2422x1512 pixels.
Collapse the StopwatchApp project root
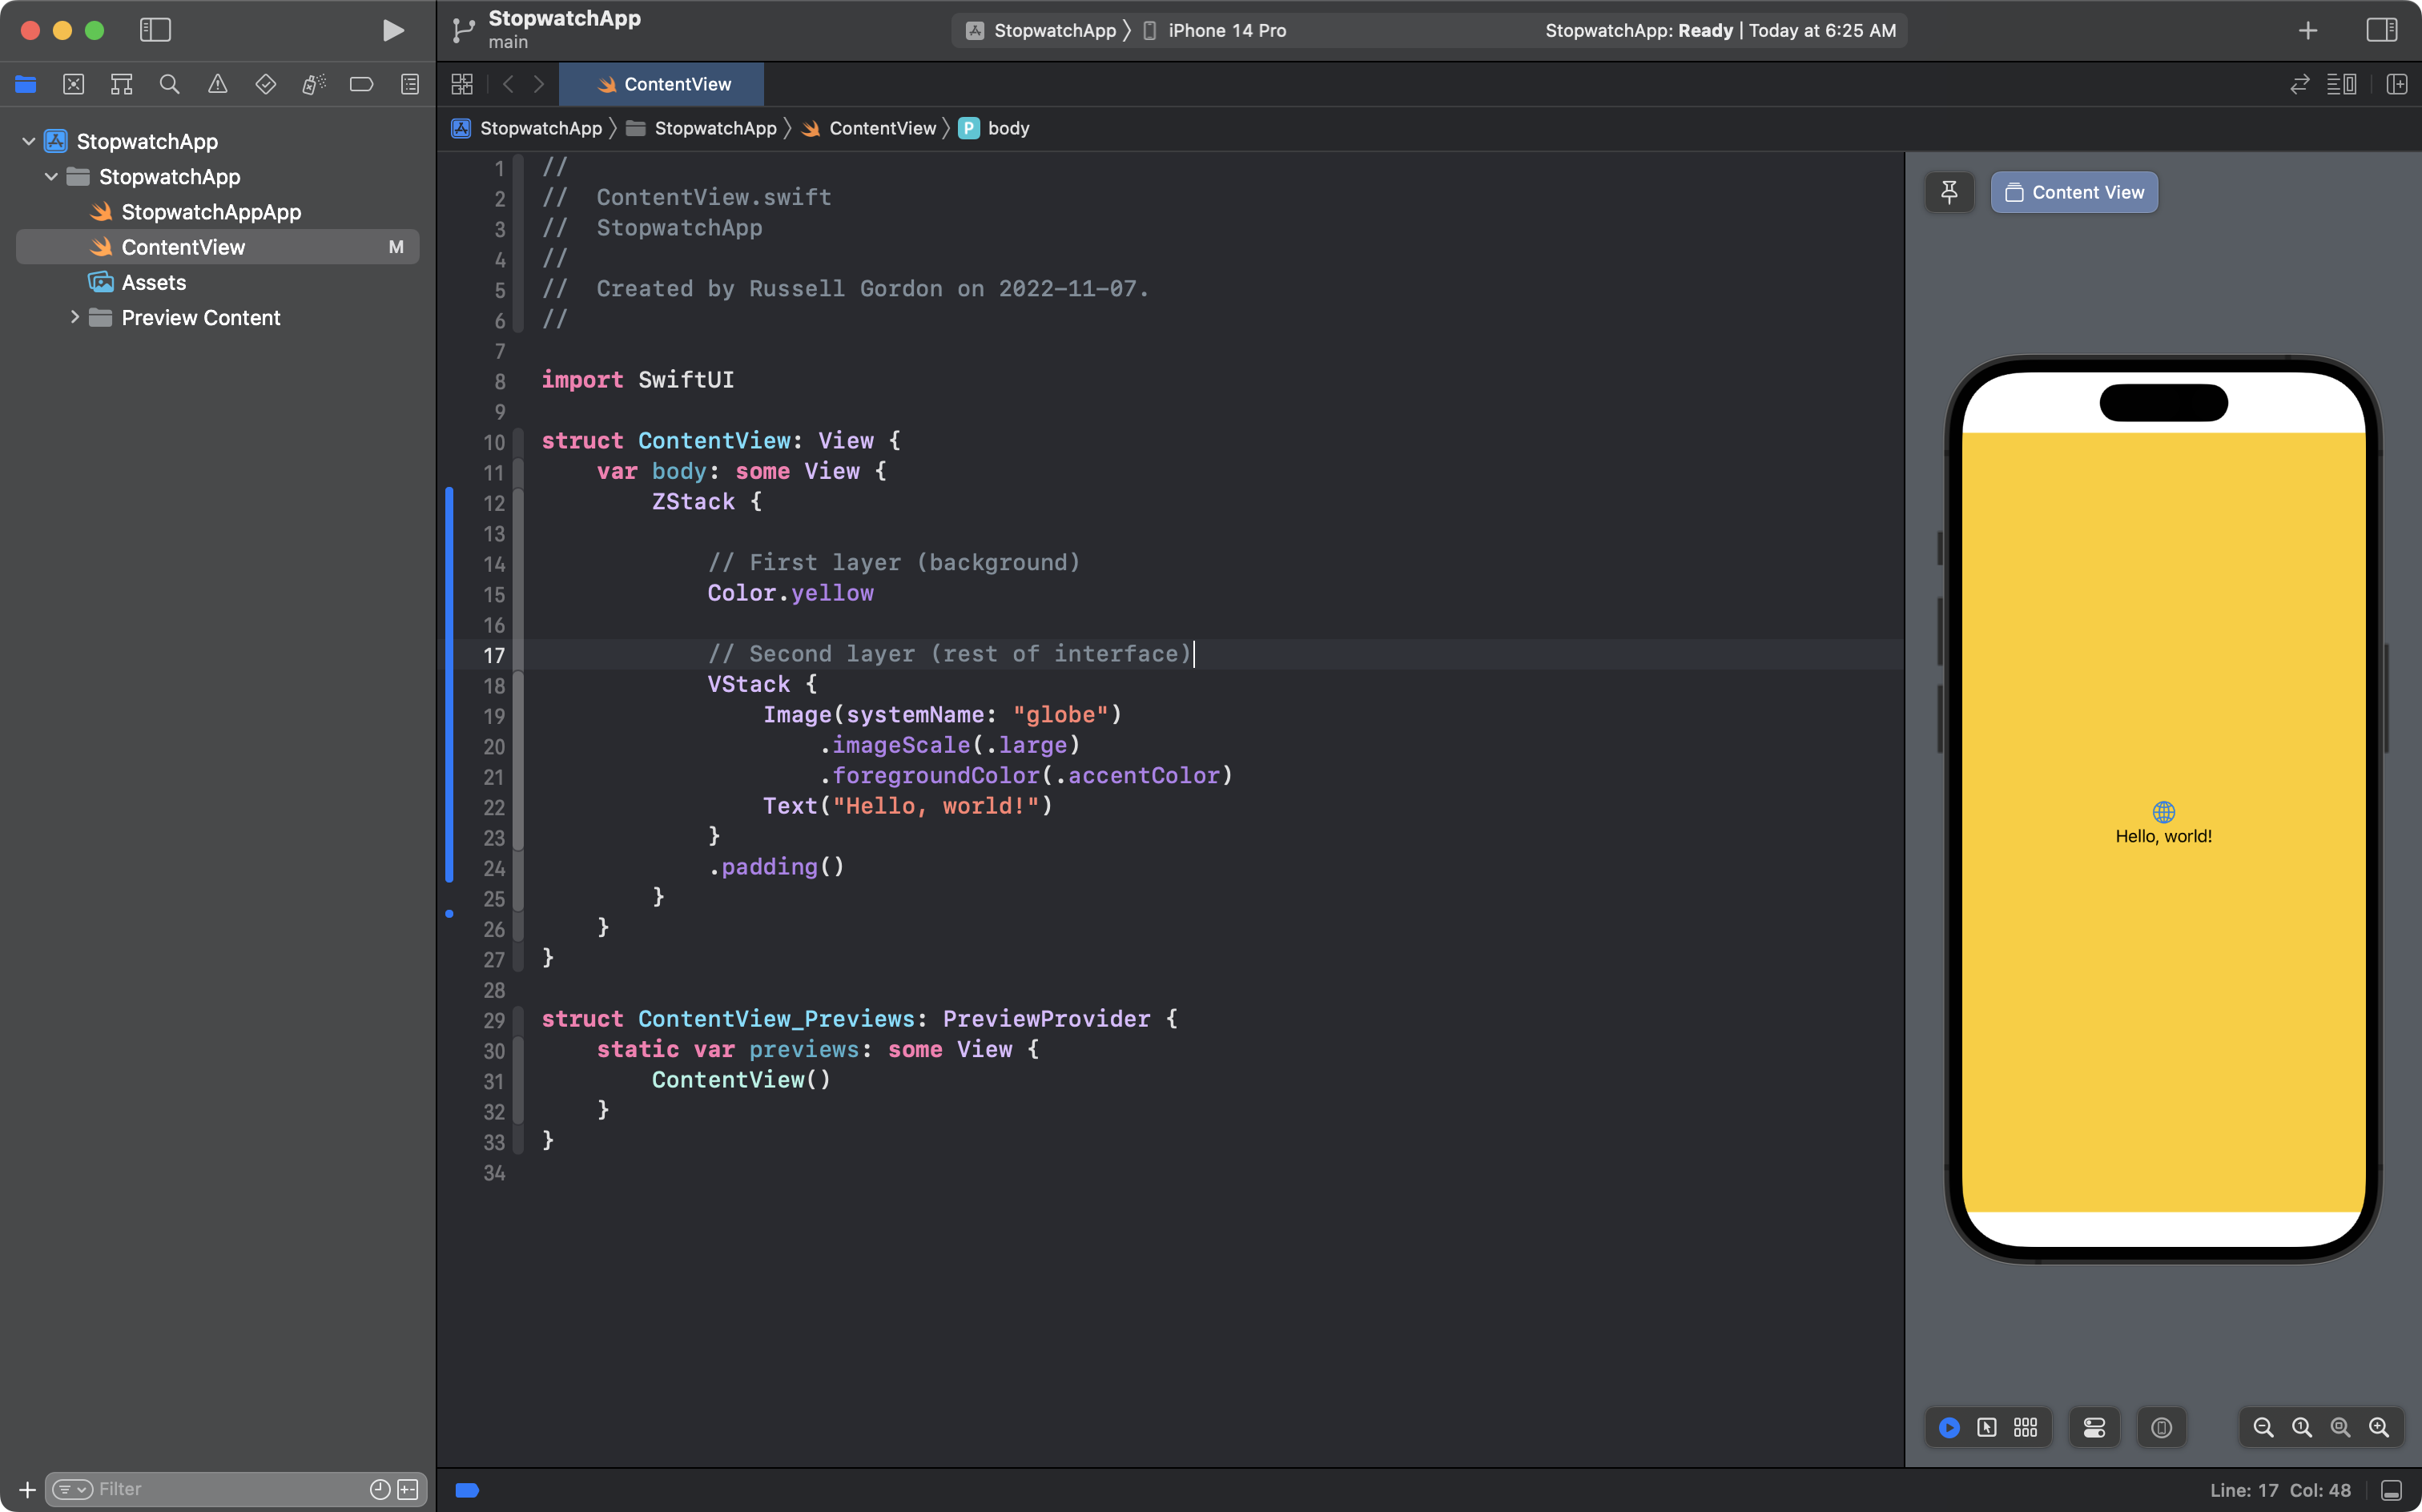point(29,141)
